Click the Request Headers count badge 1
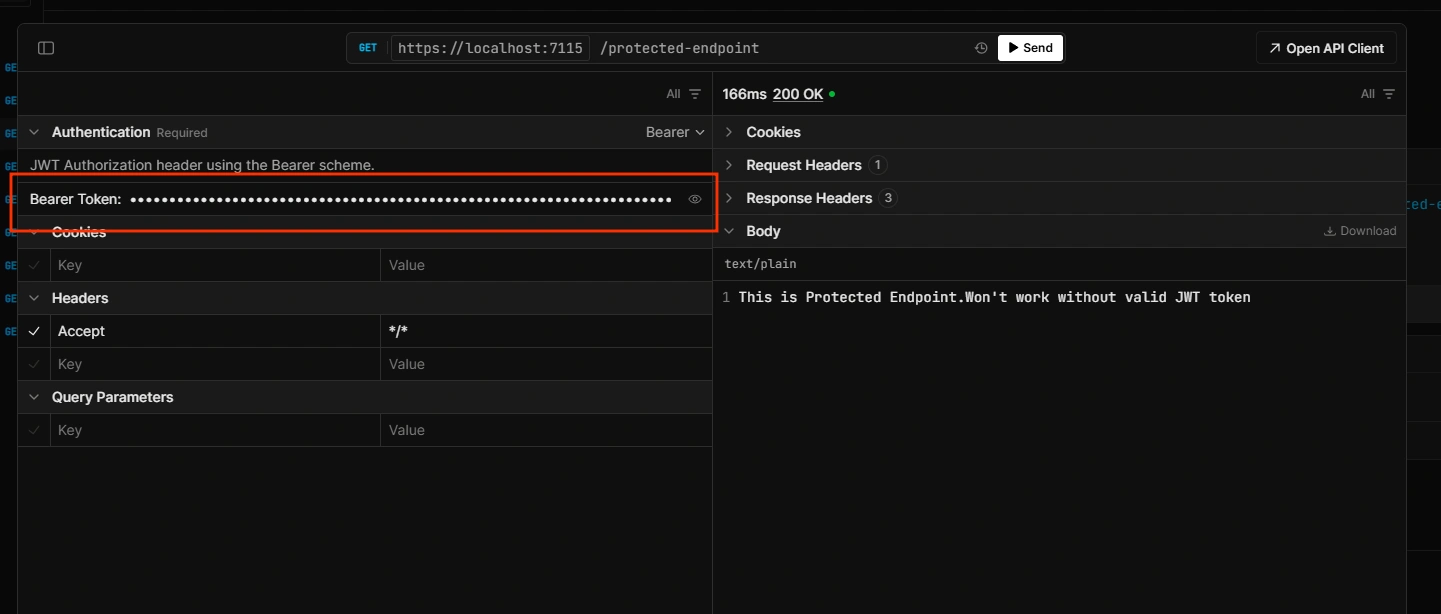1441x614 pixels. click(x=878, y=165)
